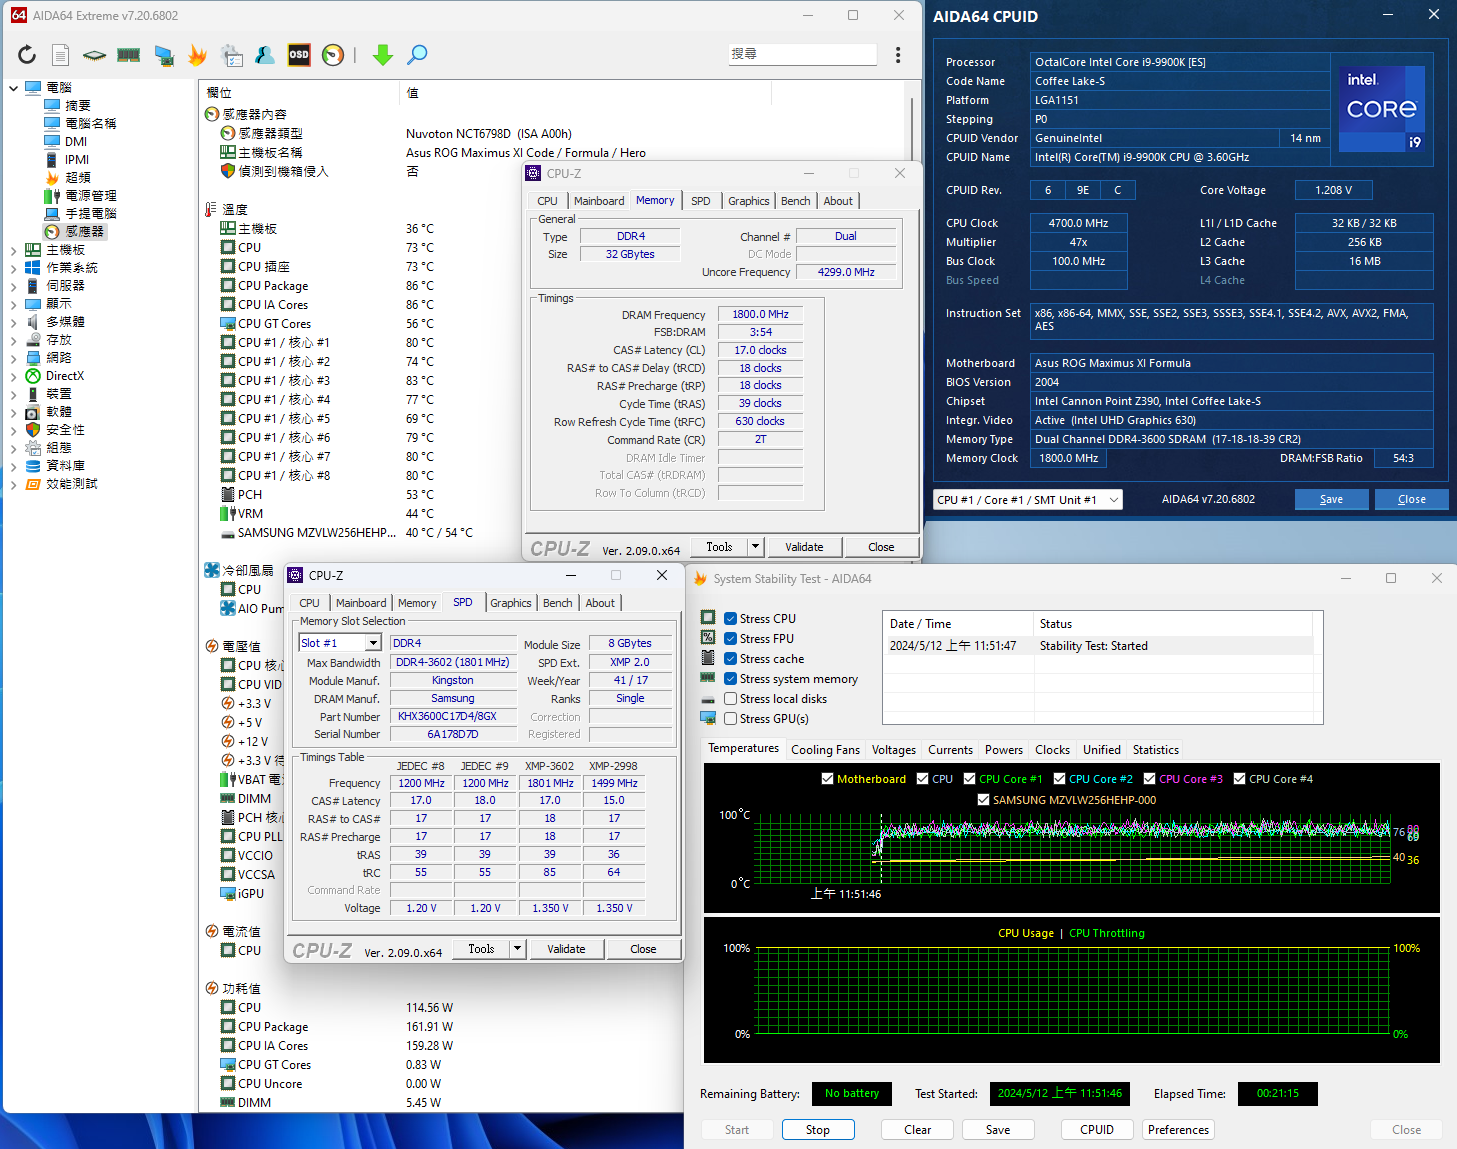Image resolution: width=1457 pixels, height=1149 pixels.
Task: Collapse the 電腦 tree node
Action: tap(14, 88)
